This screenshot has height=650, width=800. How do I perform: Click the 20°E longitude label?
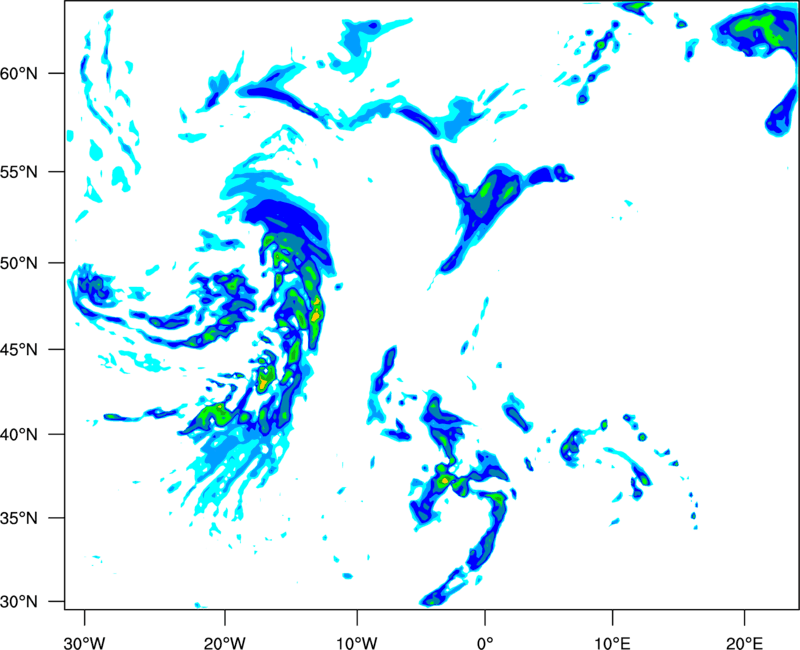[x=744, y=643]
